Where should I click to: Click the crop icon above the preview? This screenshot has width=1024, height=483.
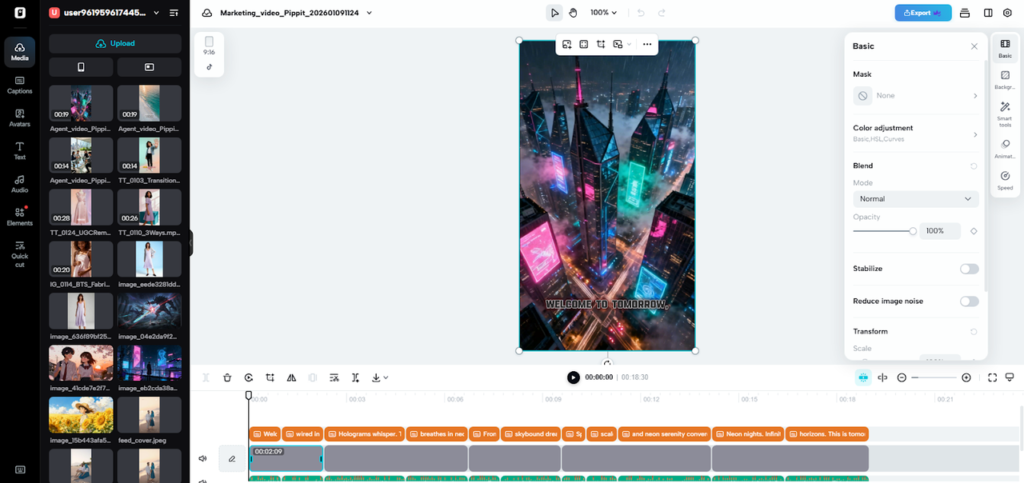601,44
